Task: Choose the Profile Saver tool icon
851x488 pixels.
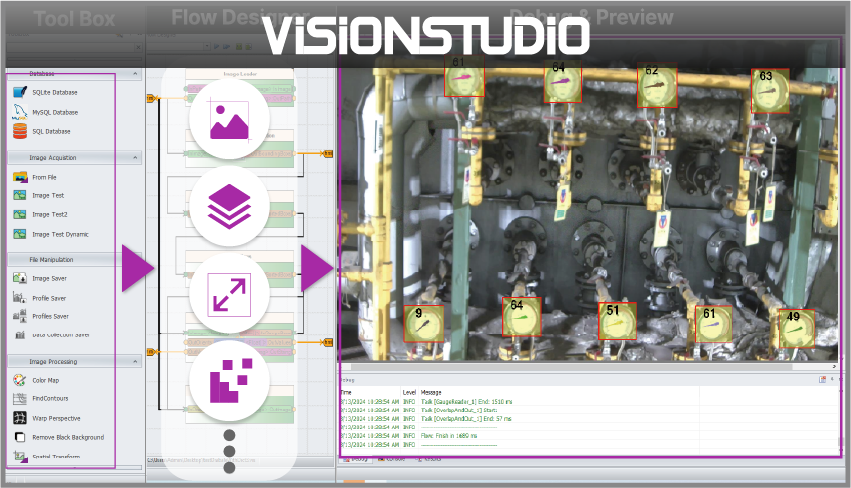Action: tap(20, 297)
